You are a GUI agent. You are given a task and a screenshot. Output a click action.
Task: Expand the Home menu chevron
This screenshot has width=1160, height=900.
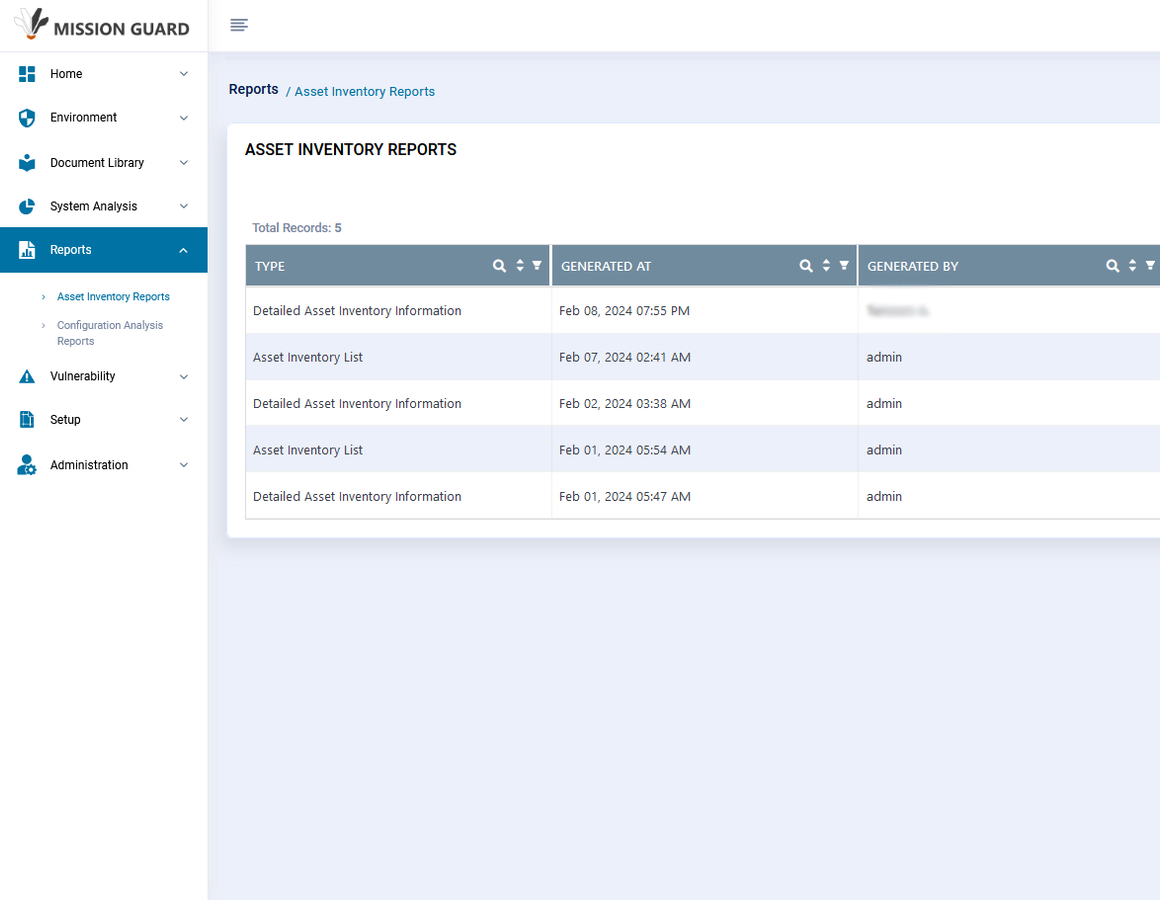(x=183, y=74)
